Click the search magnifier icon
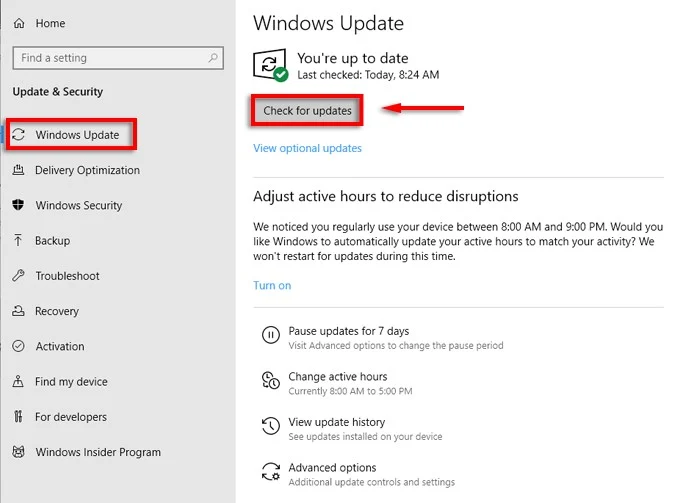 [212, 58]
